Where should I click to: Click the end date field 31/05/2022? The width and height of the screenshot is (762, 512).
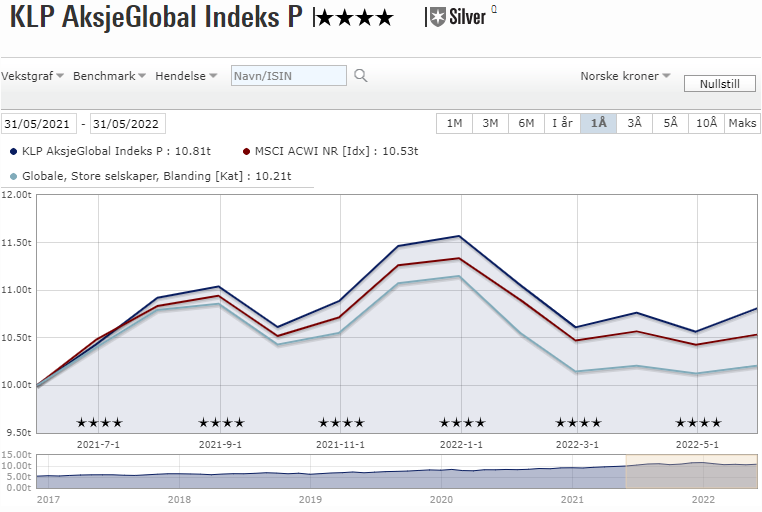[127, 123]
